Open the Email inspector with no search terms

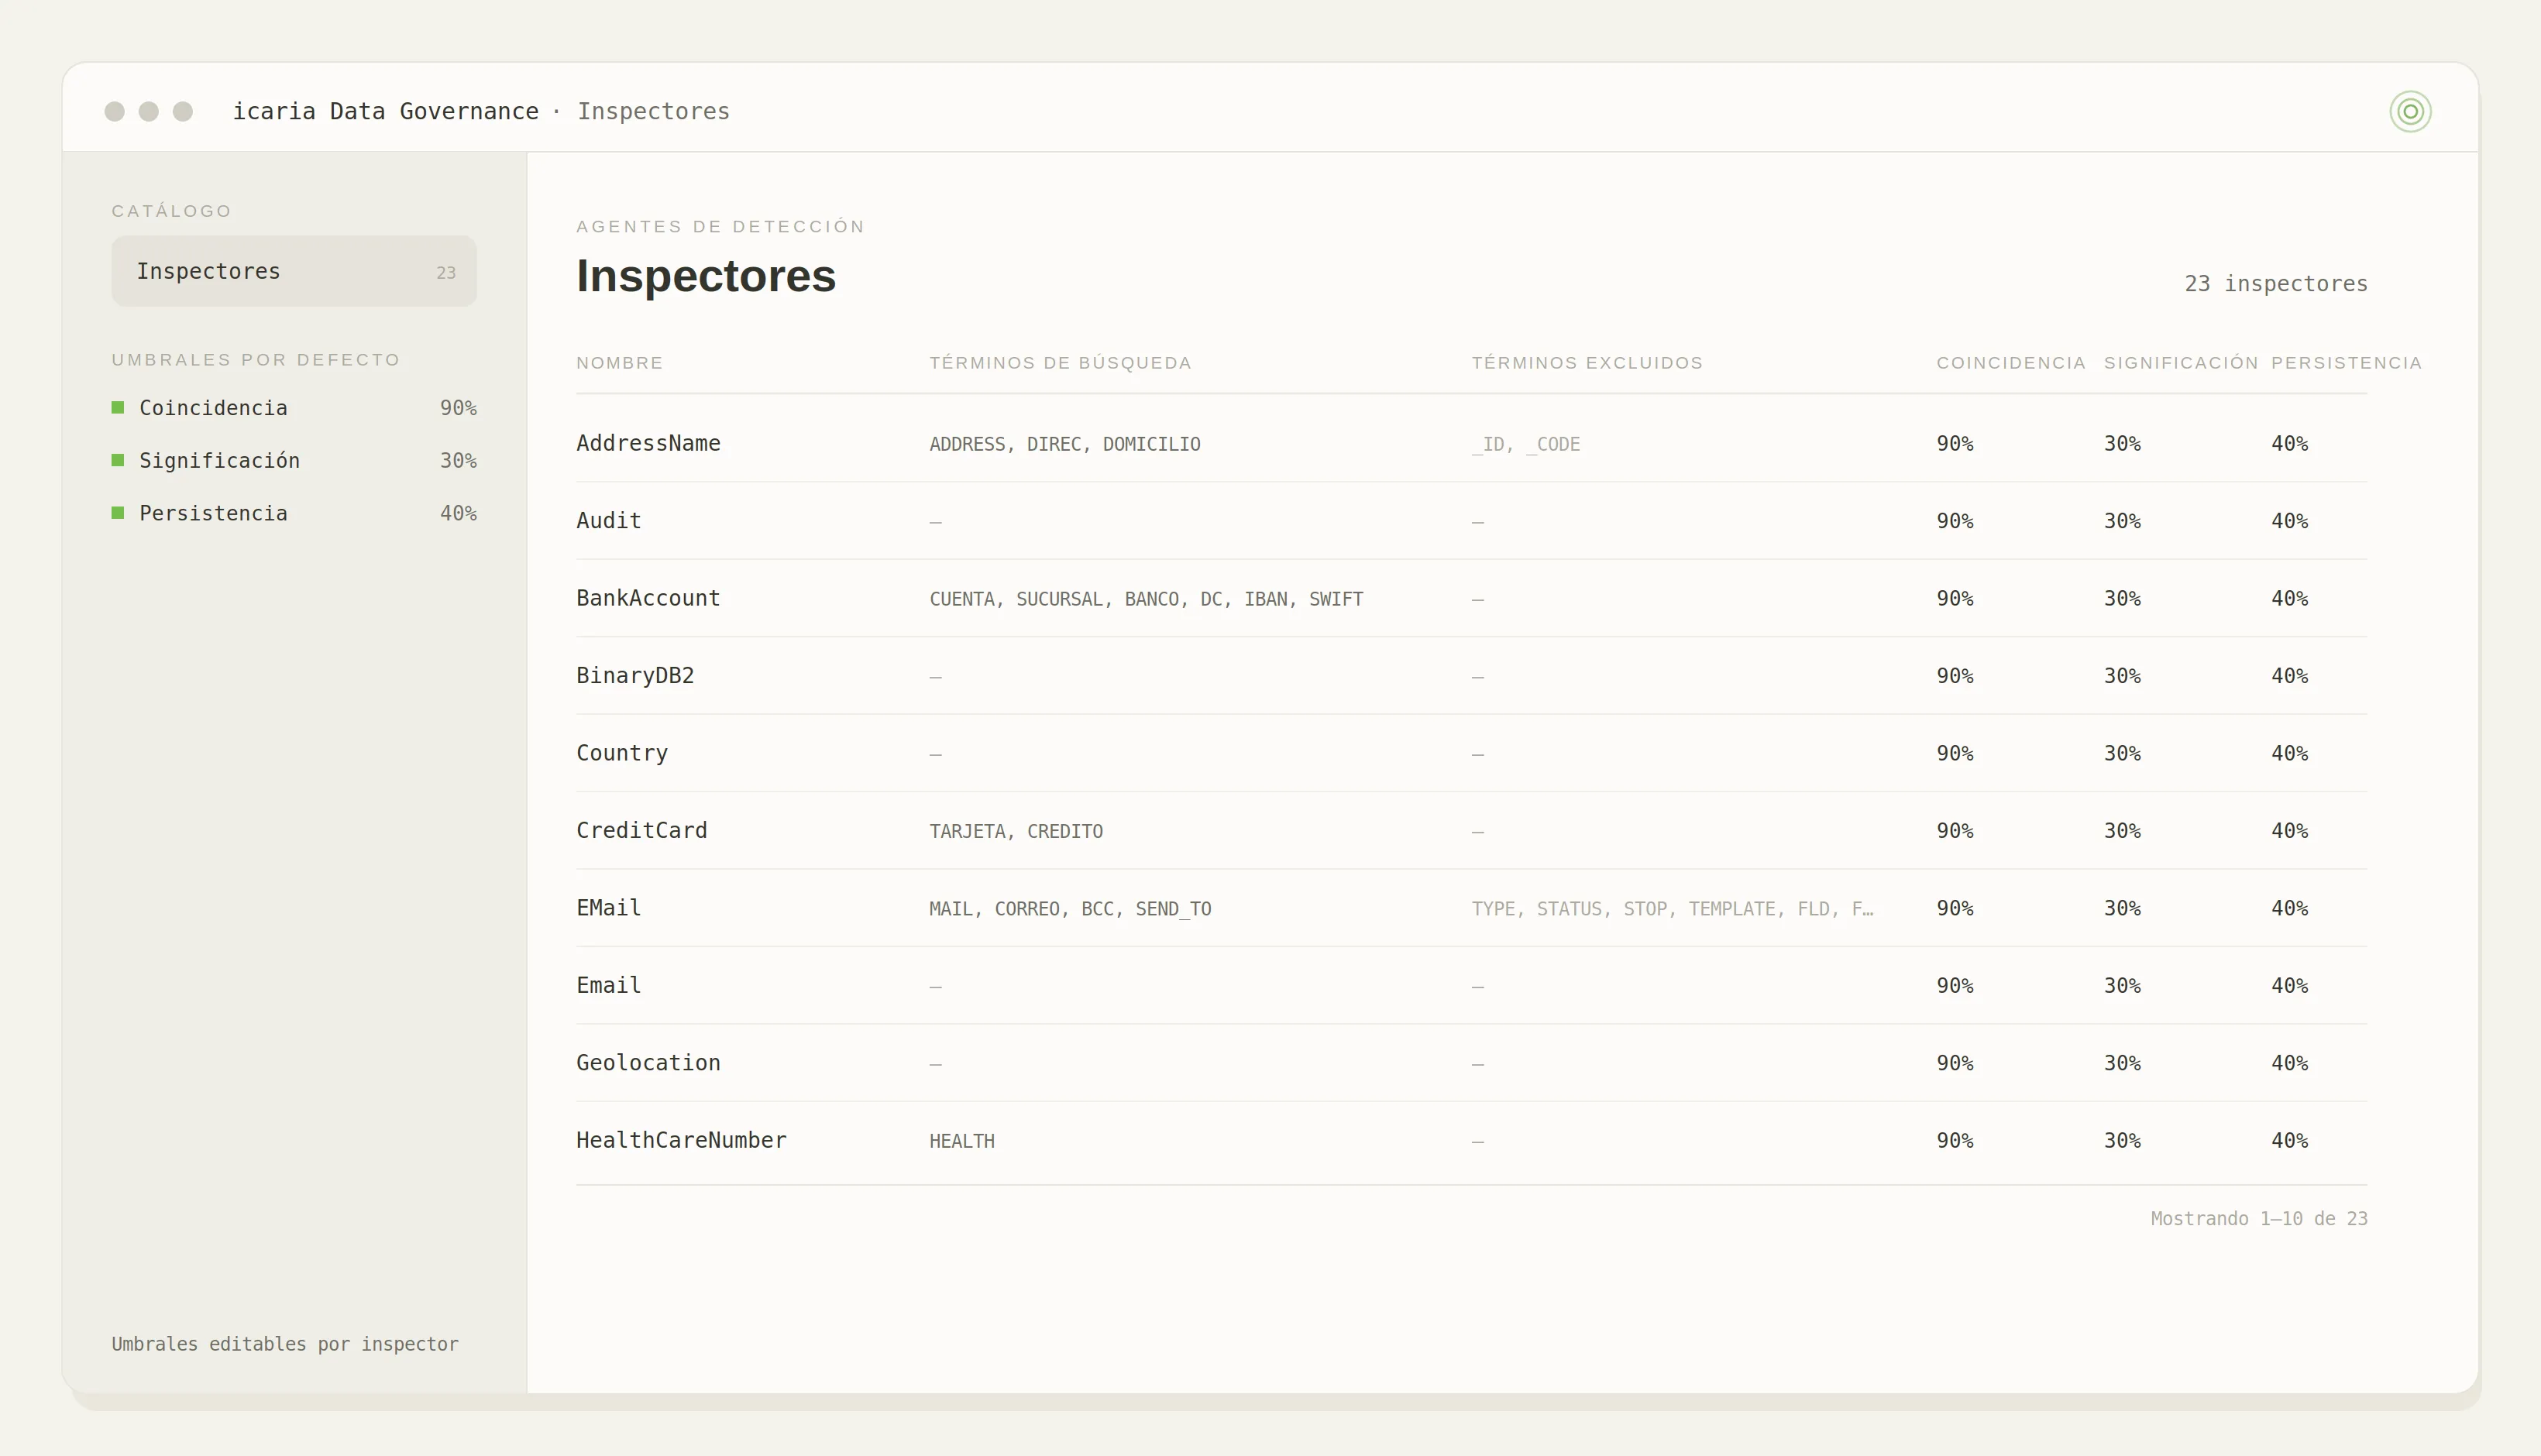click(1471, 986)
